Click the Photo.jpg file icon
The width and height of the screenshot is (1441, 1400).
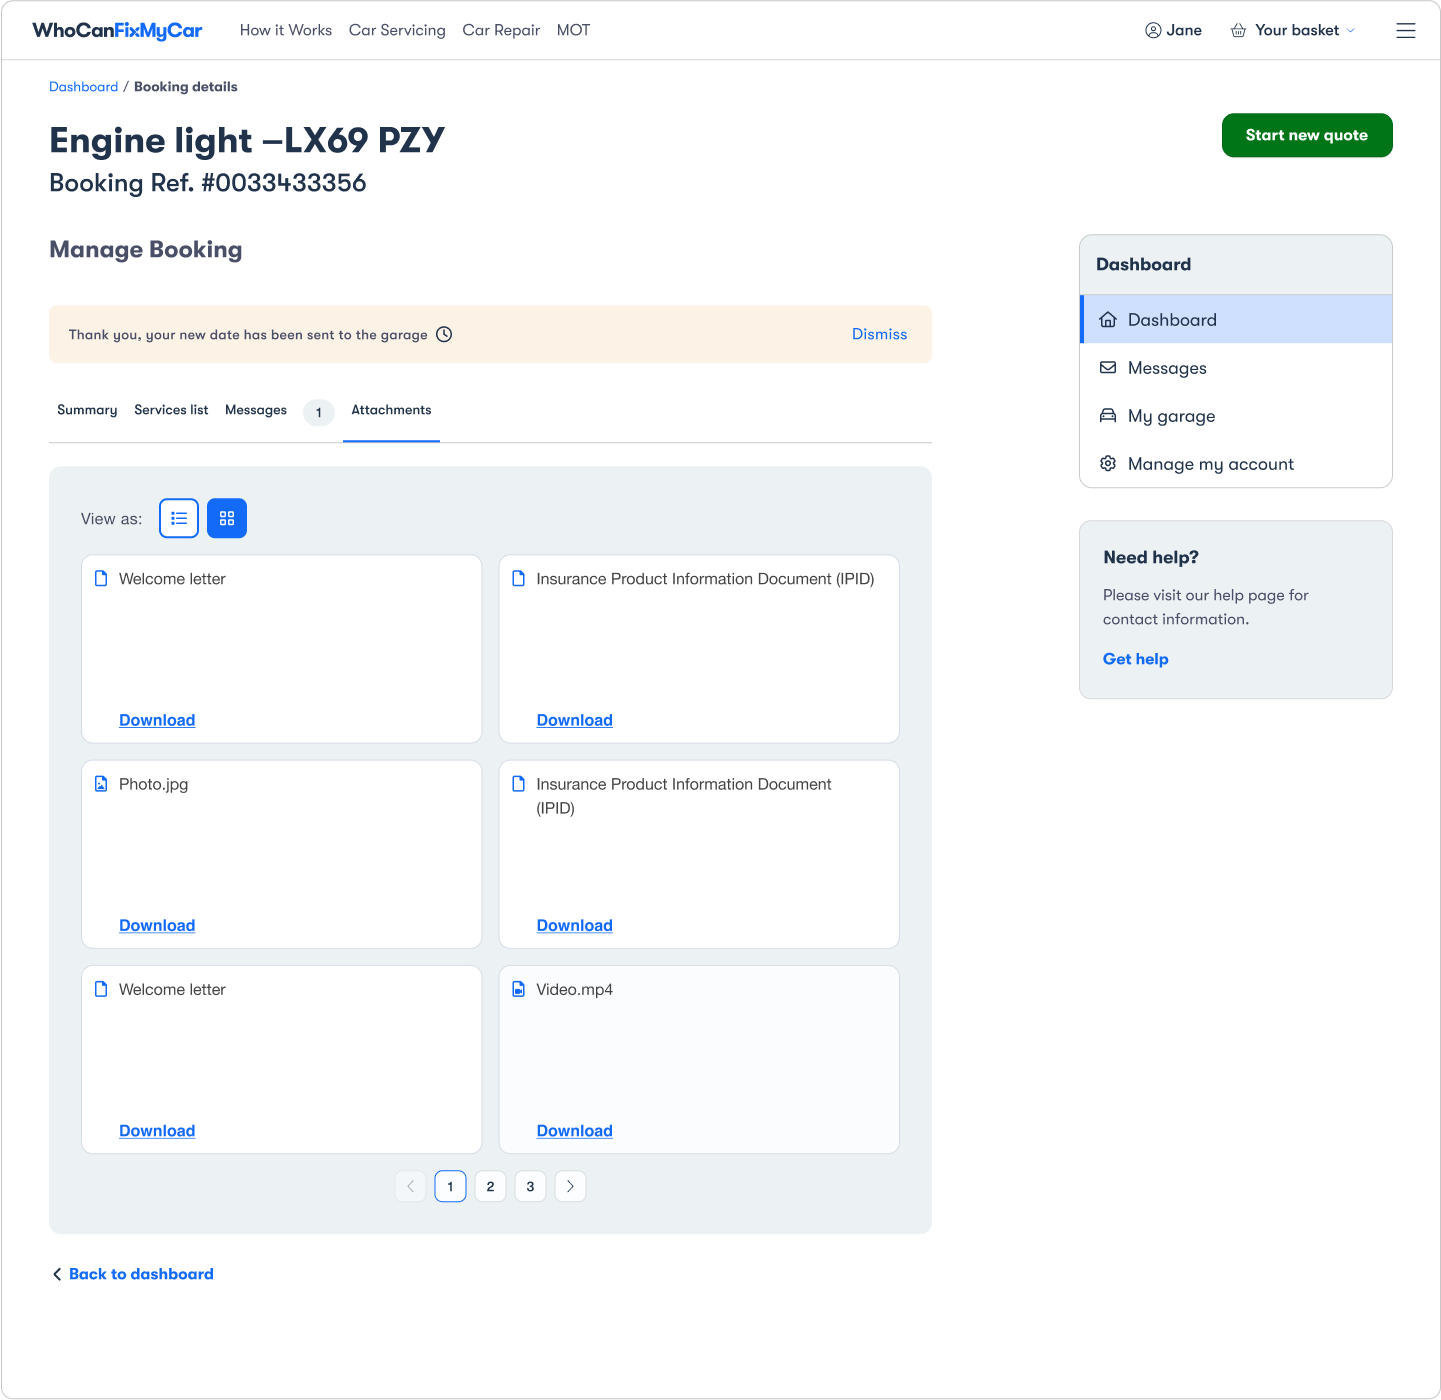point(101,783)
